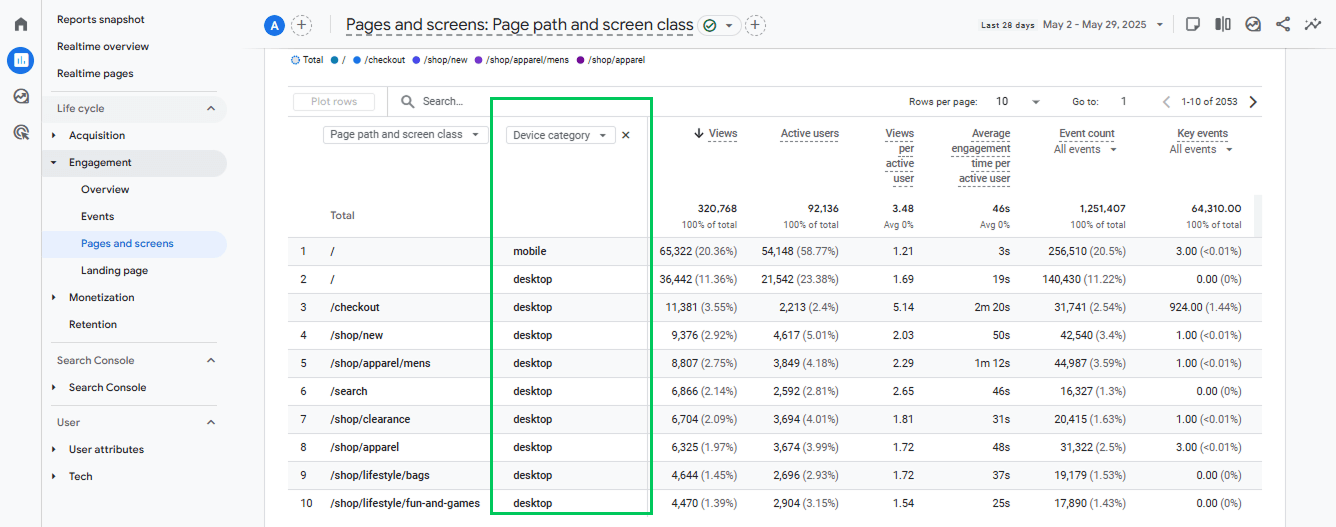Sort by the Event count column header
Image resolution: width=1336 pixels, height=527 pixels.
[x=1087, y=133]
